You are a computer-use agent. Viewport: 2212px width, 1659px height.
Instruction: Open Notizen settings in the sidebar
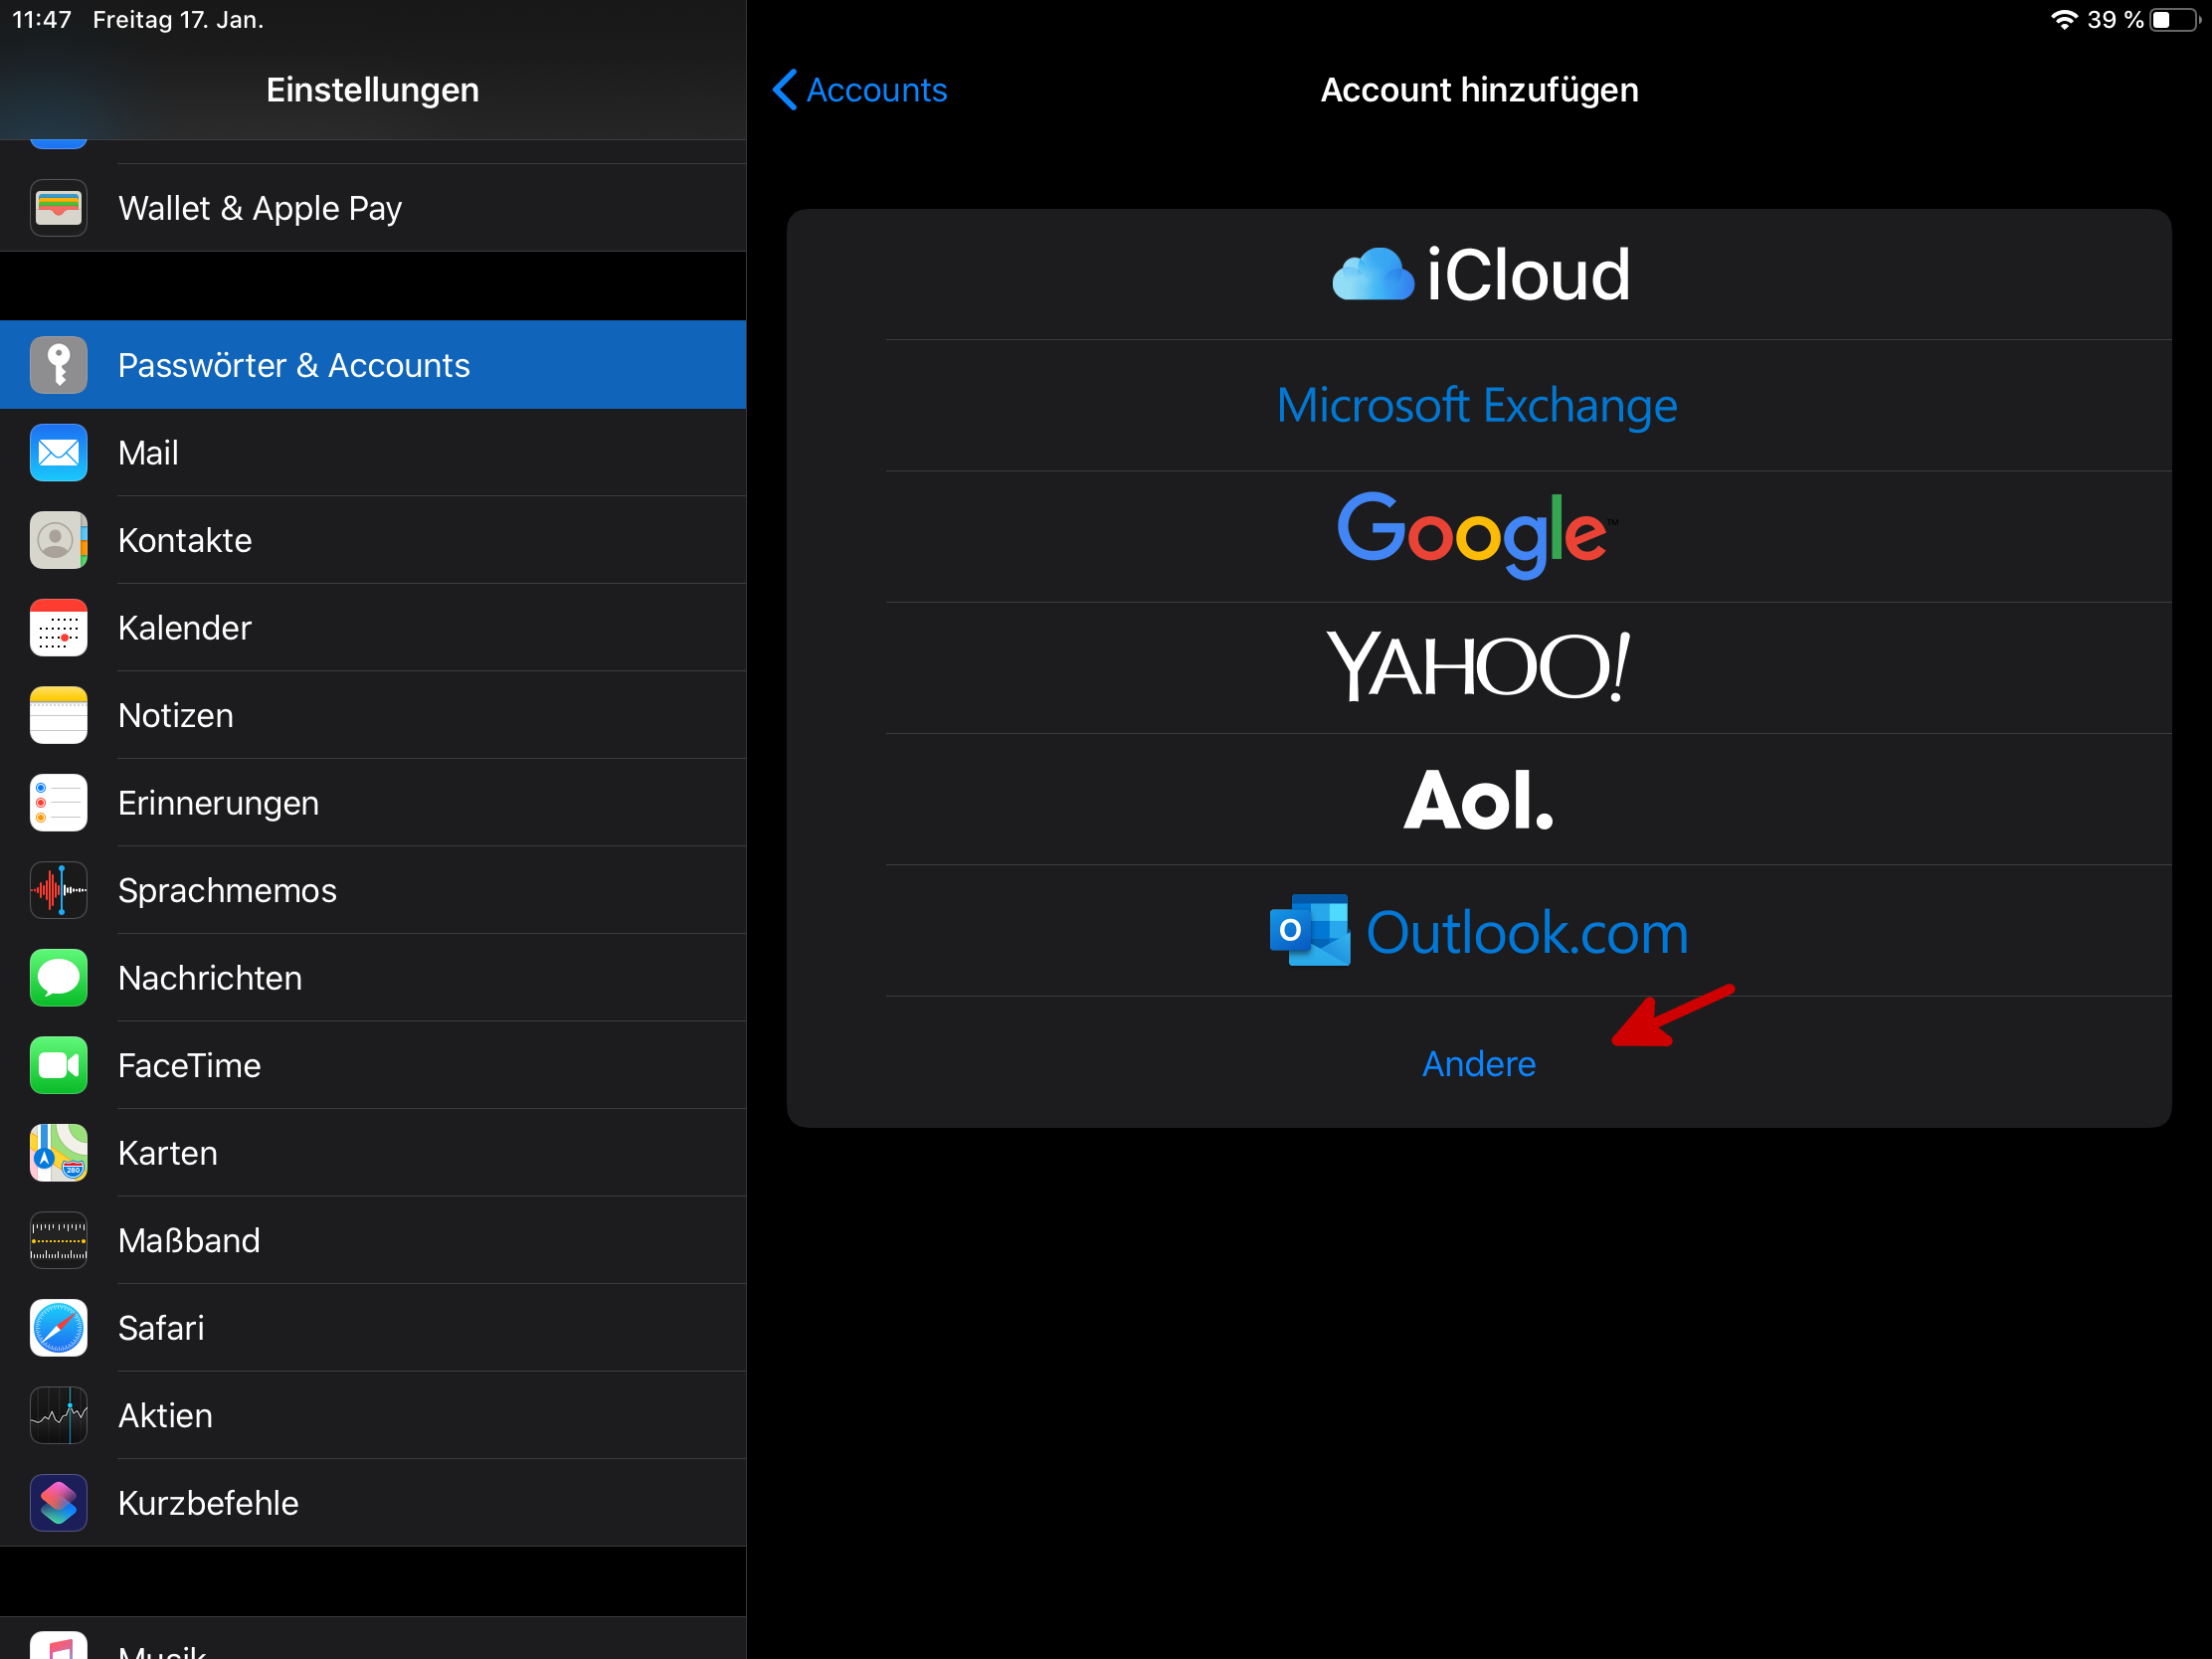[x=176, y=715]
